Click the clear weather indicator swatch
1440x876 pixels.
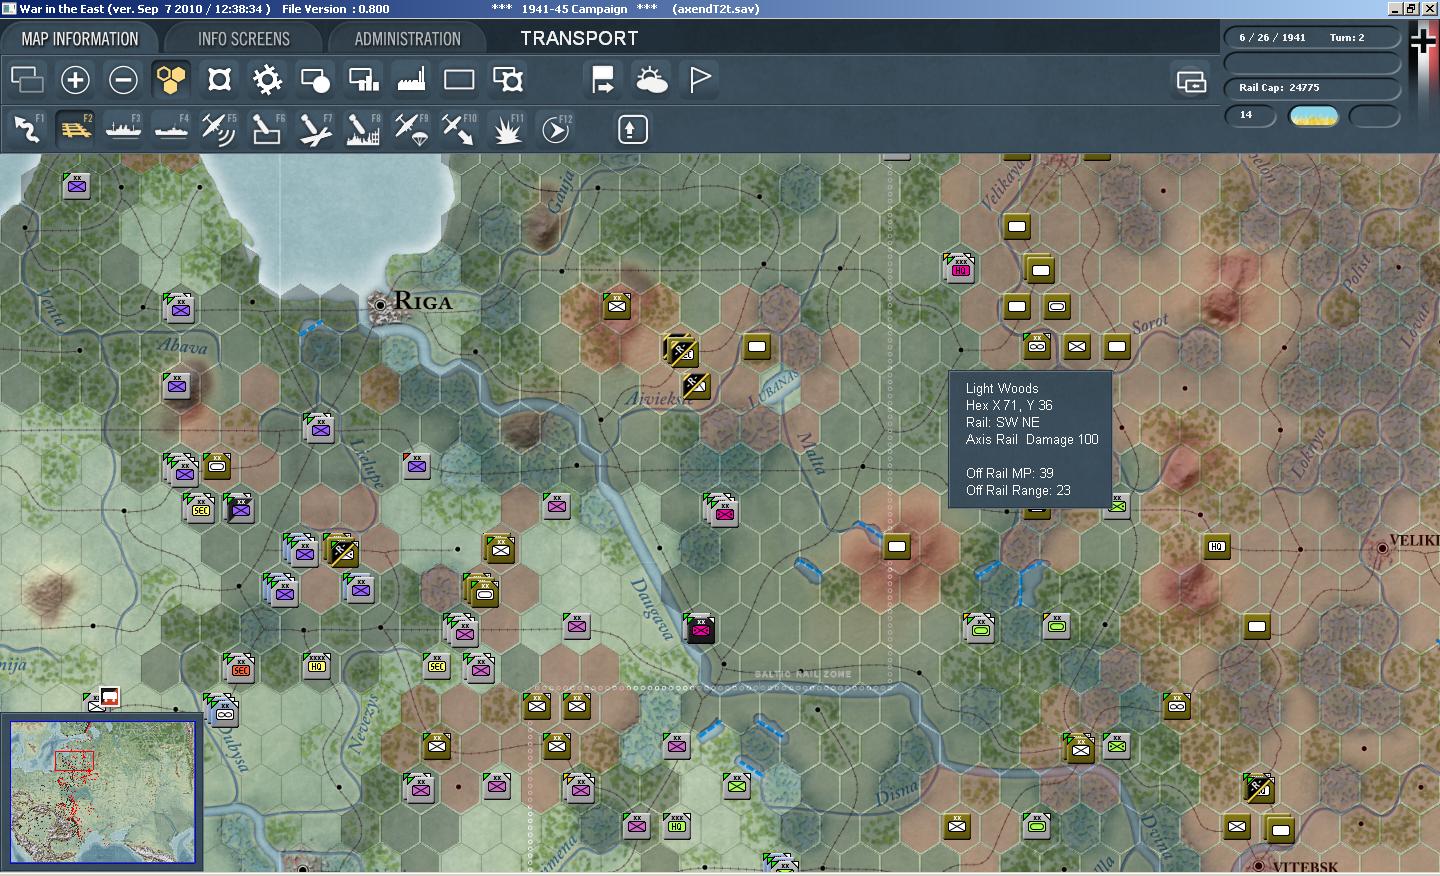click(1314, 116)
